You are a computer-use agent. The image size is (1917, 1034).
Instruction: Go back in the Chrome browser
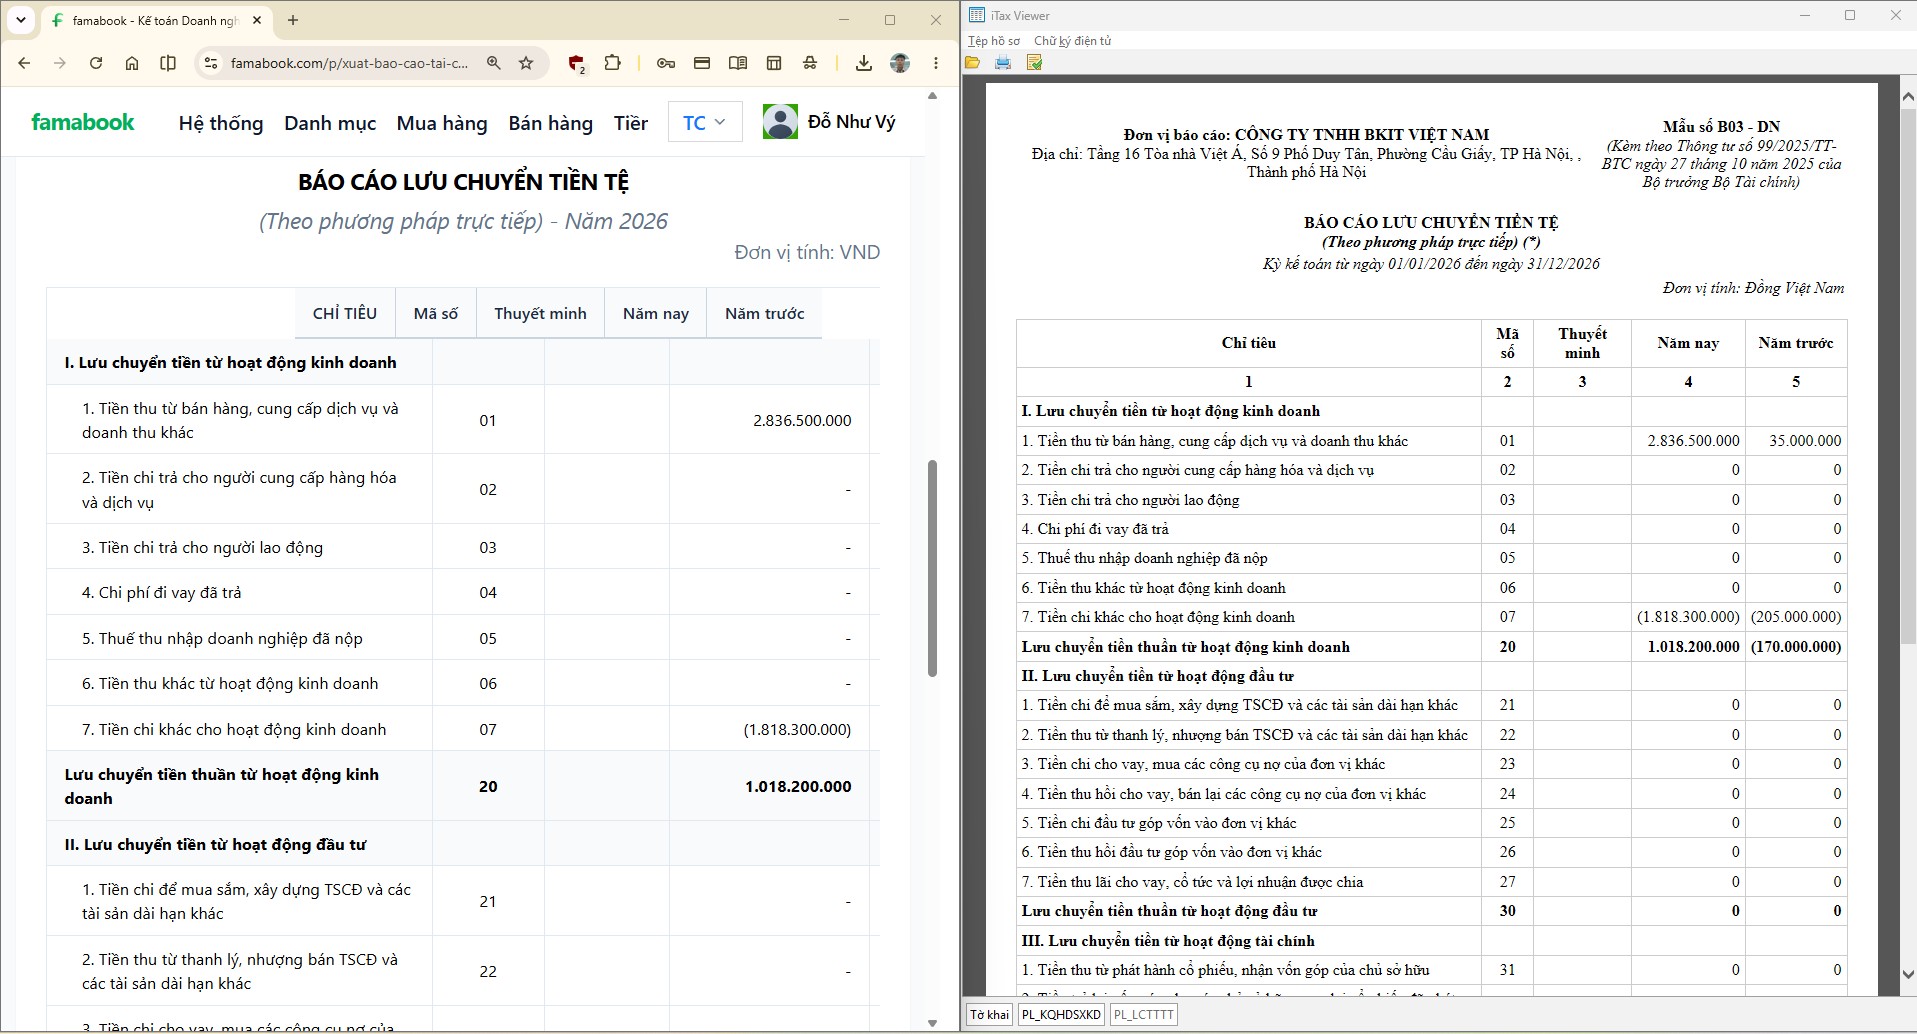(24, 63)
